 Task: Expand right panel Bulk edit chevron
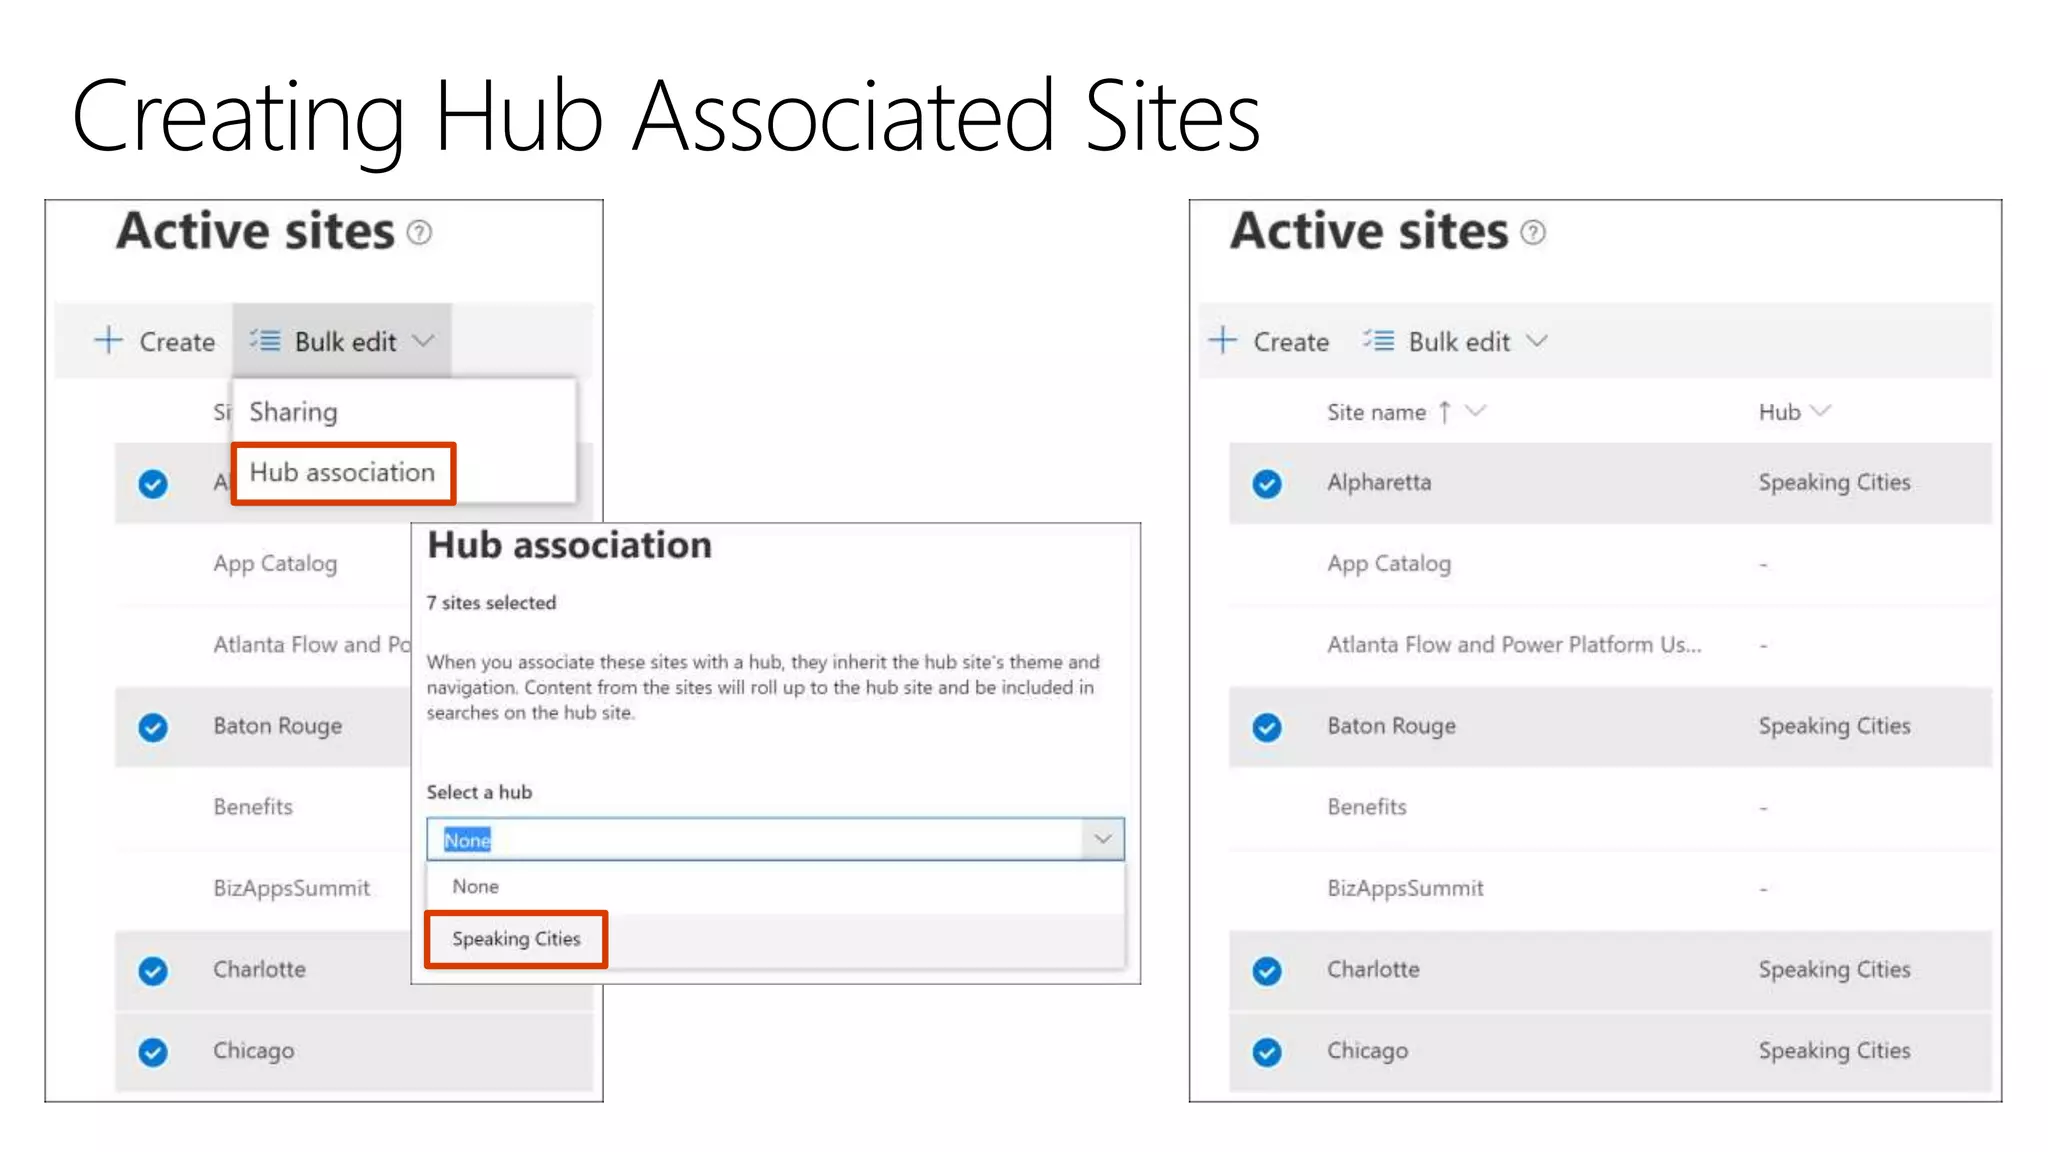(1537, 341)
